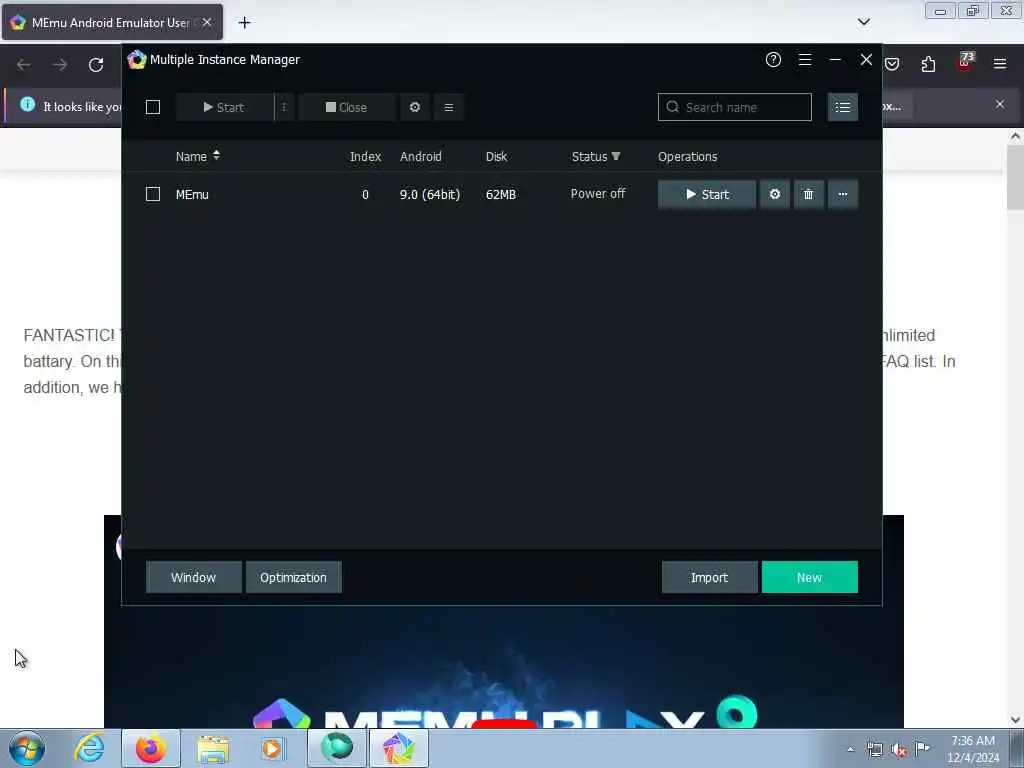Screen dimensions: 1024x768
Task: Check the MEmu instance checkbox
Action: [153, 194]
